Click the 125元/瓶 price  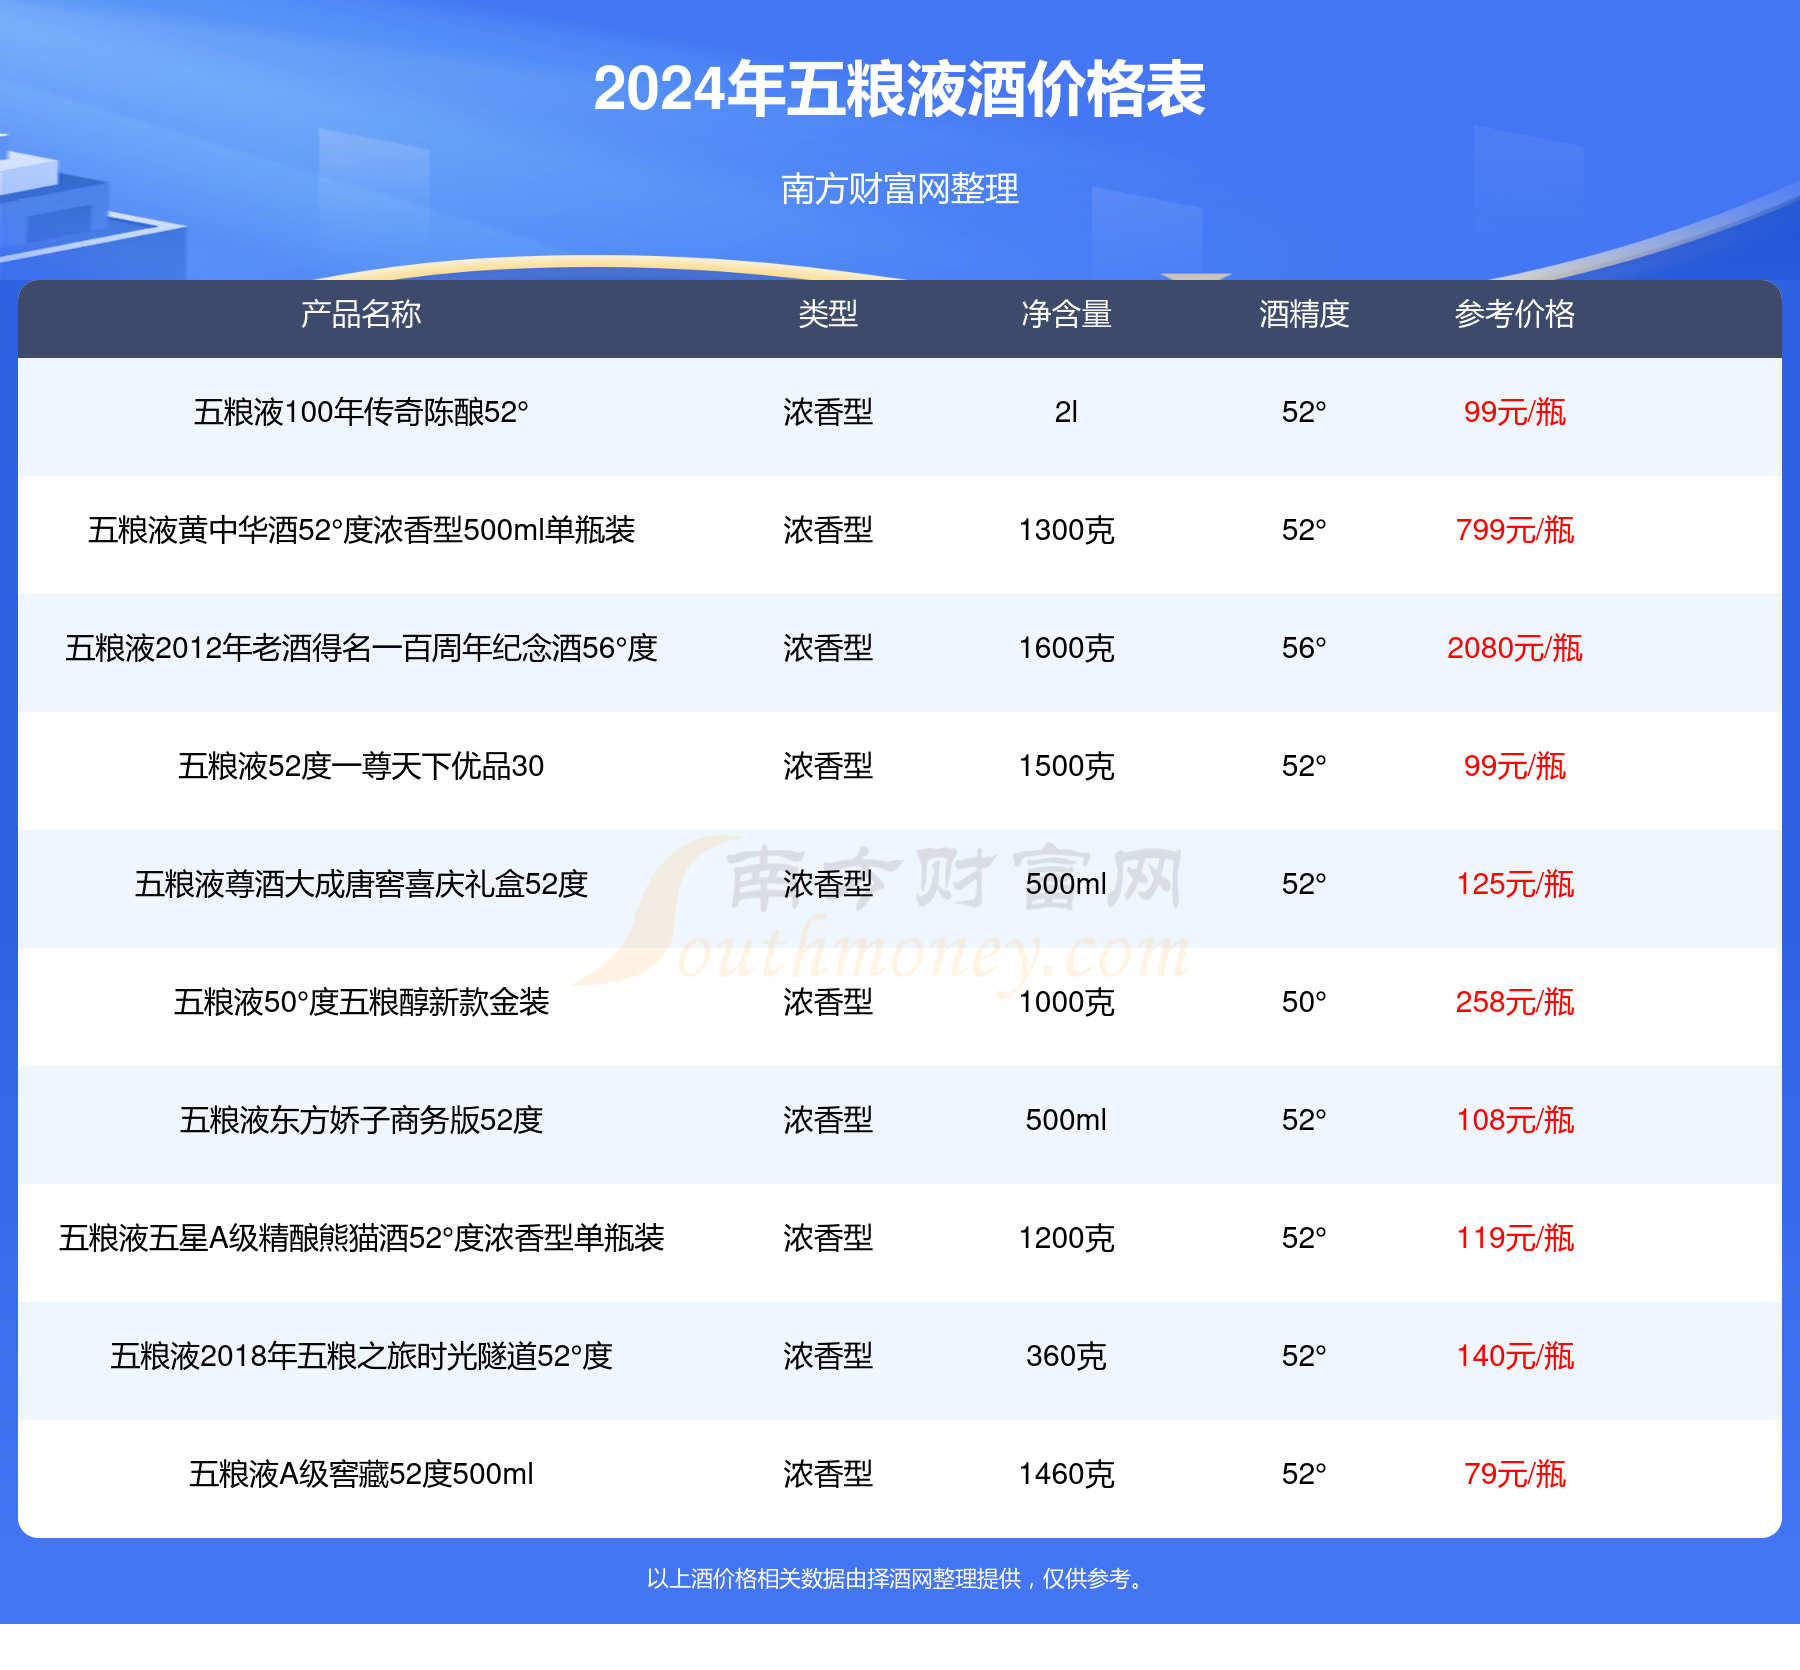click(x=1515, y=884)
